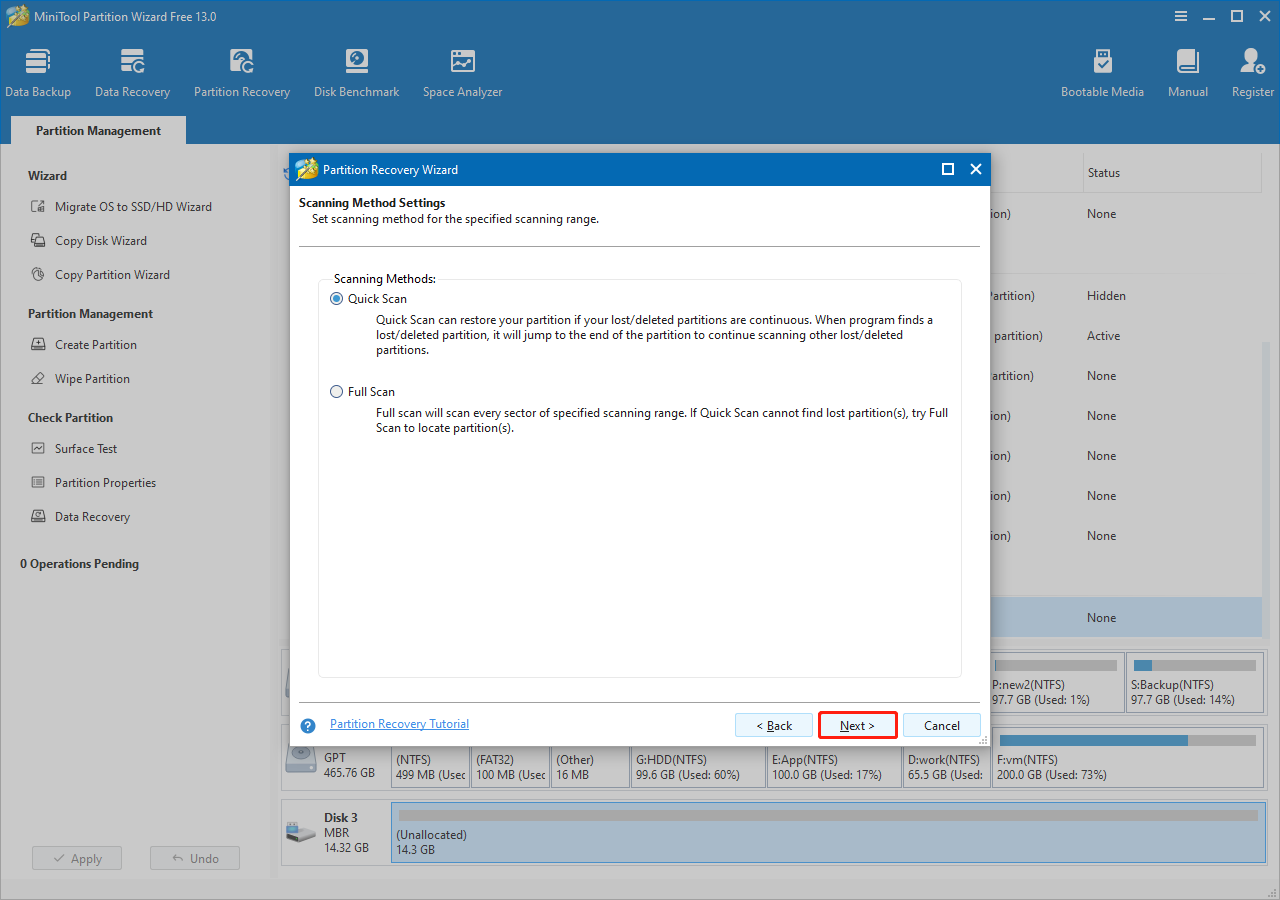Image resolution: width=1280 pixels, height=900 pixels.
Task: Select the S:Backup partition block
Action: coord(1195,683)
